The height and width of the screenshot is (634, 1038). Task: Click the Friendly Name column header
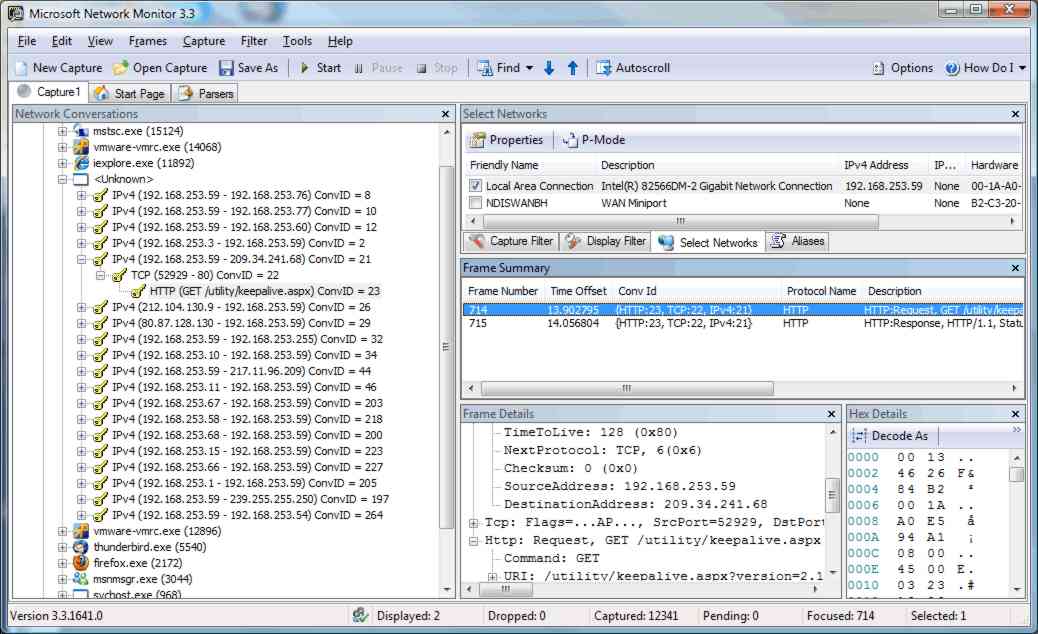point(504,165)
